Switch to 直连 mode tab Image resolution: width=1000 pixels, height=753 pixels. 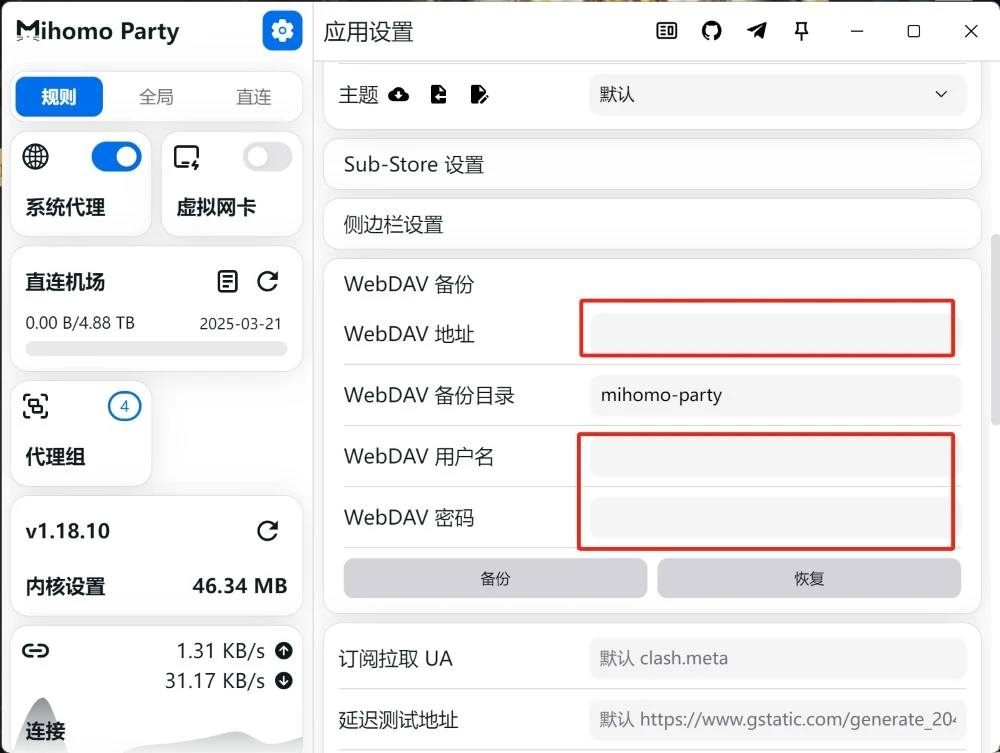pyautogui.click(x=254, y=97)
